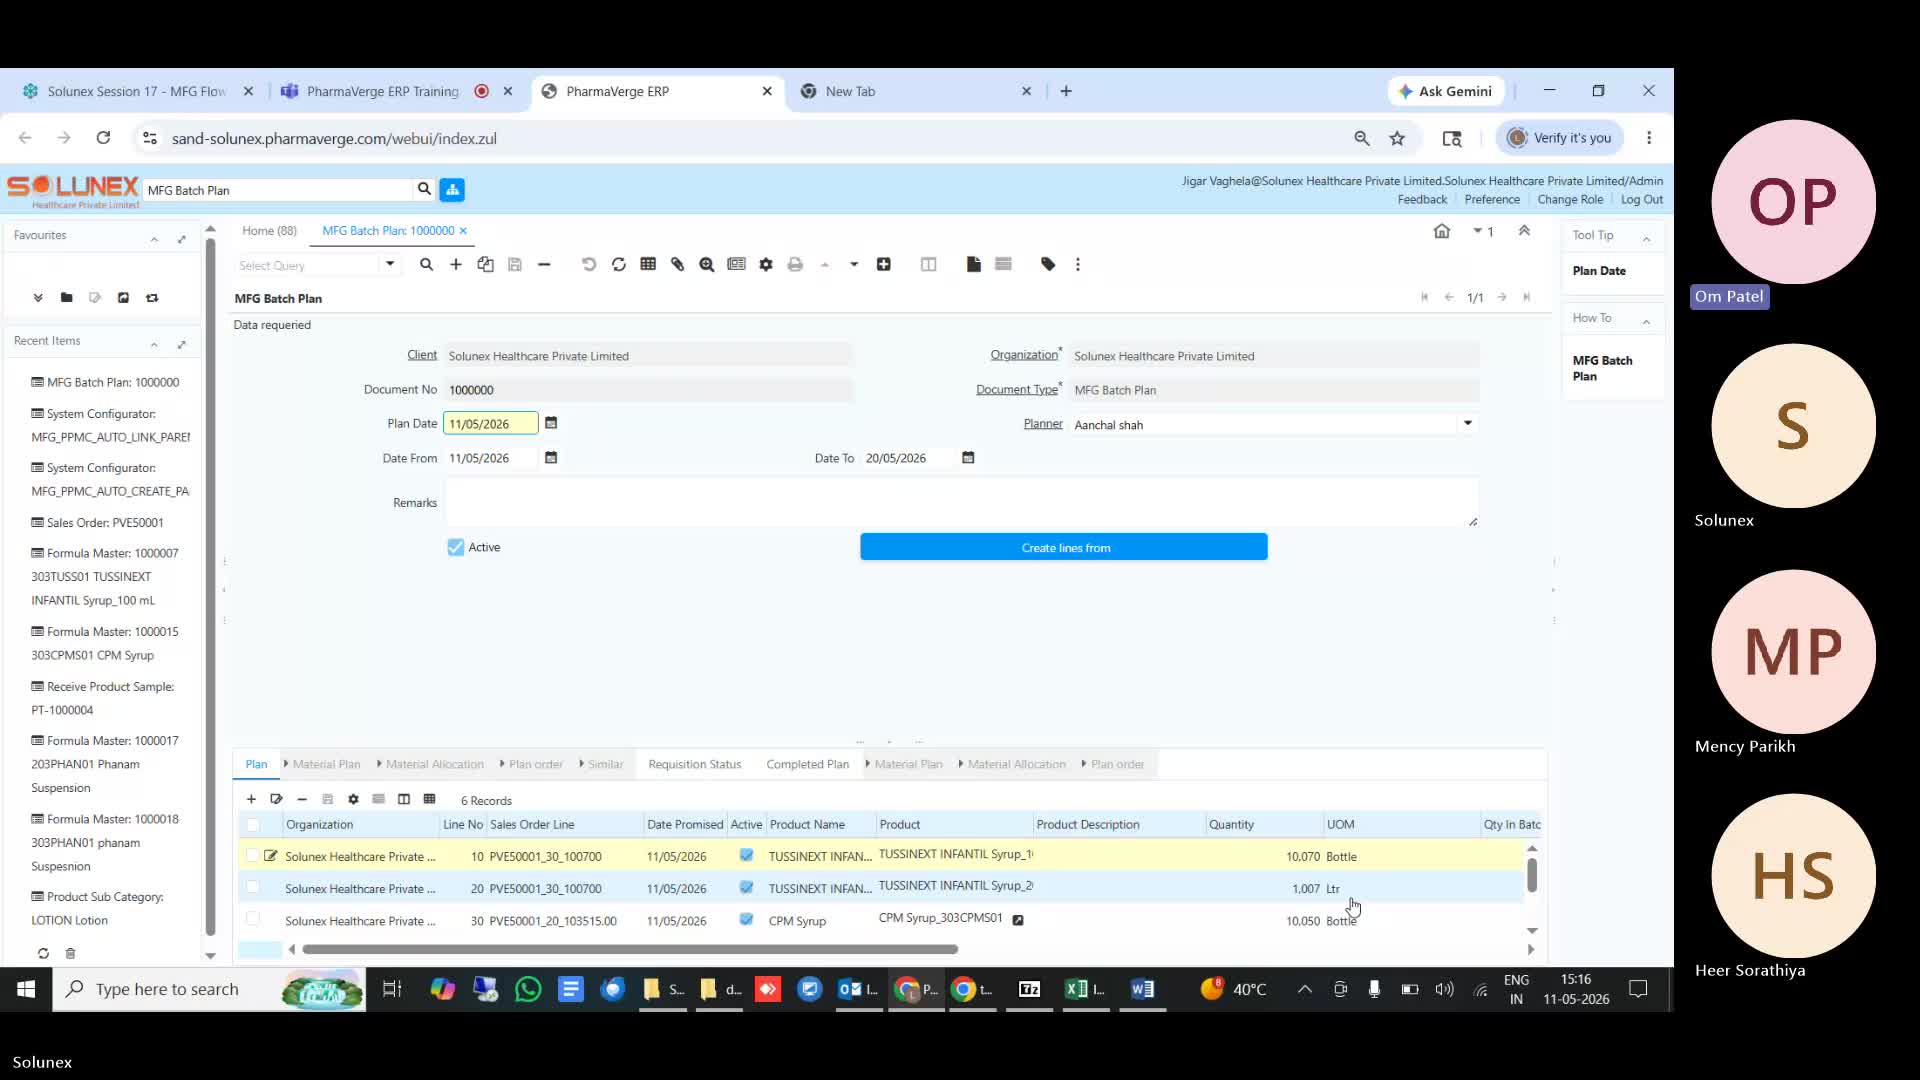Viewport: 1920px width, 1080px height.
Task: Click the menu tree icon beside the search box
Action: (x=452, y=190)
